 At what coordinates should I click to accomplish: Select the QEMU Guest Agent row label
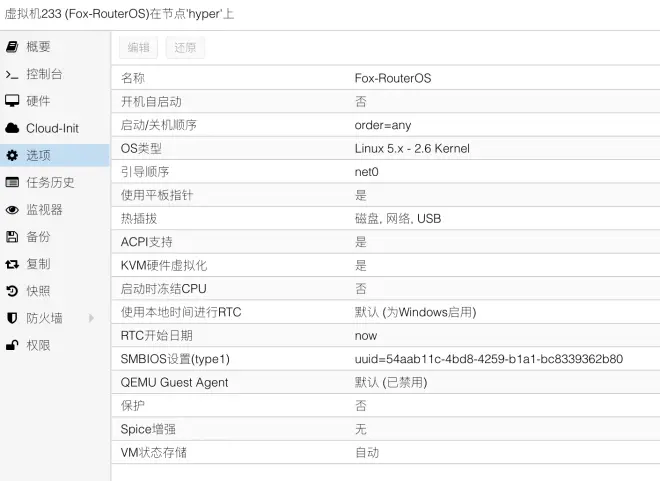(174, 383)
